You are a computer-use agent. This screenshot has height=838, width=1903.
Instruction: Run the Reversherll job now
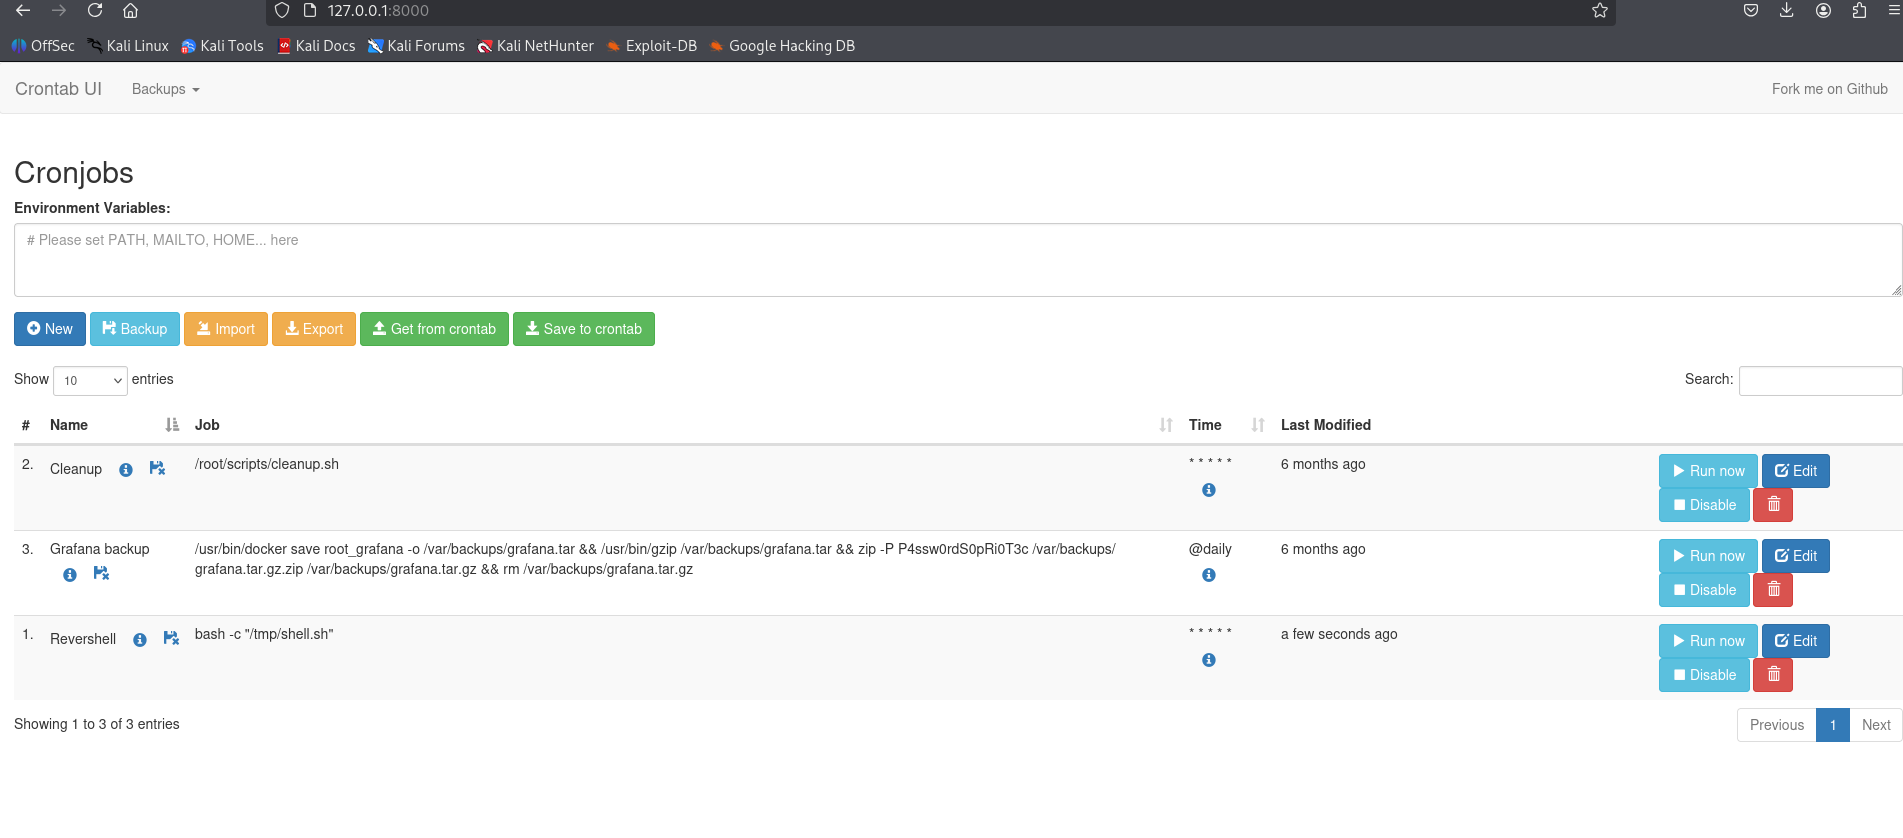point(1708,641)
